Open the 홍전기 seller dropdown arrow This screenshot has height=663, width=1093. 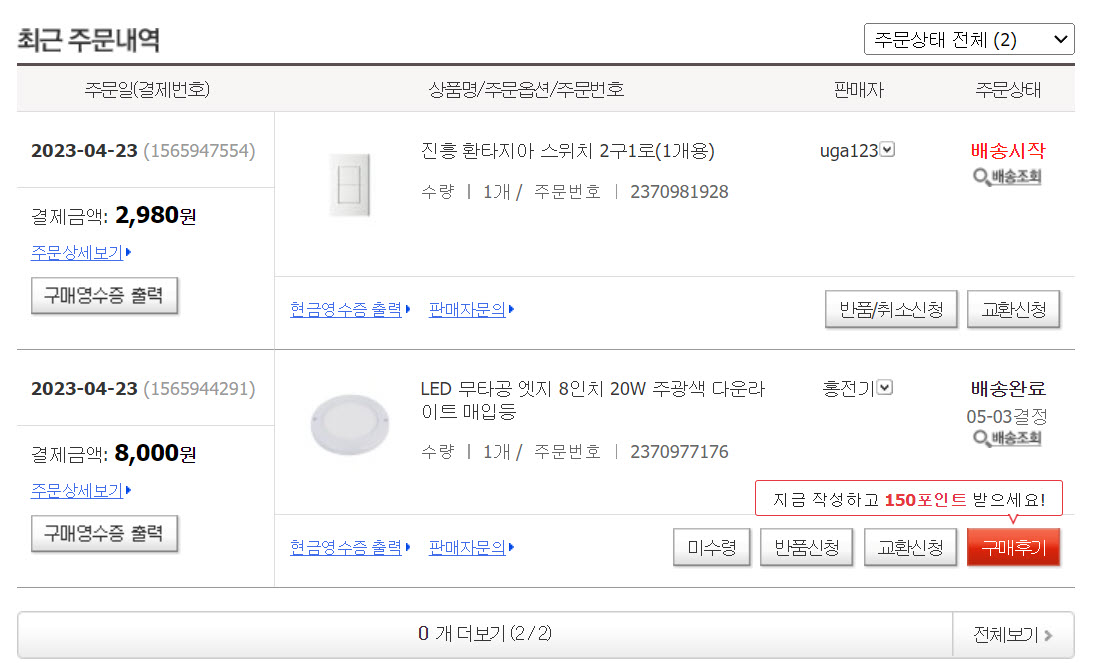tap(885, 388)
